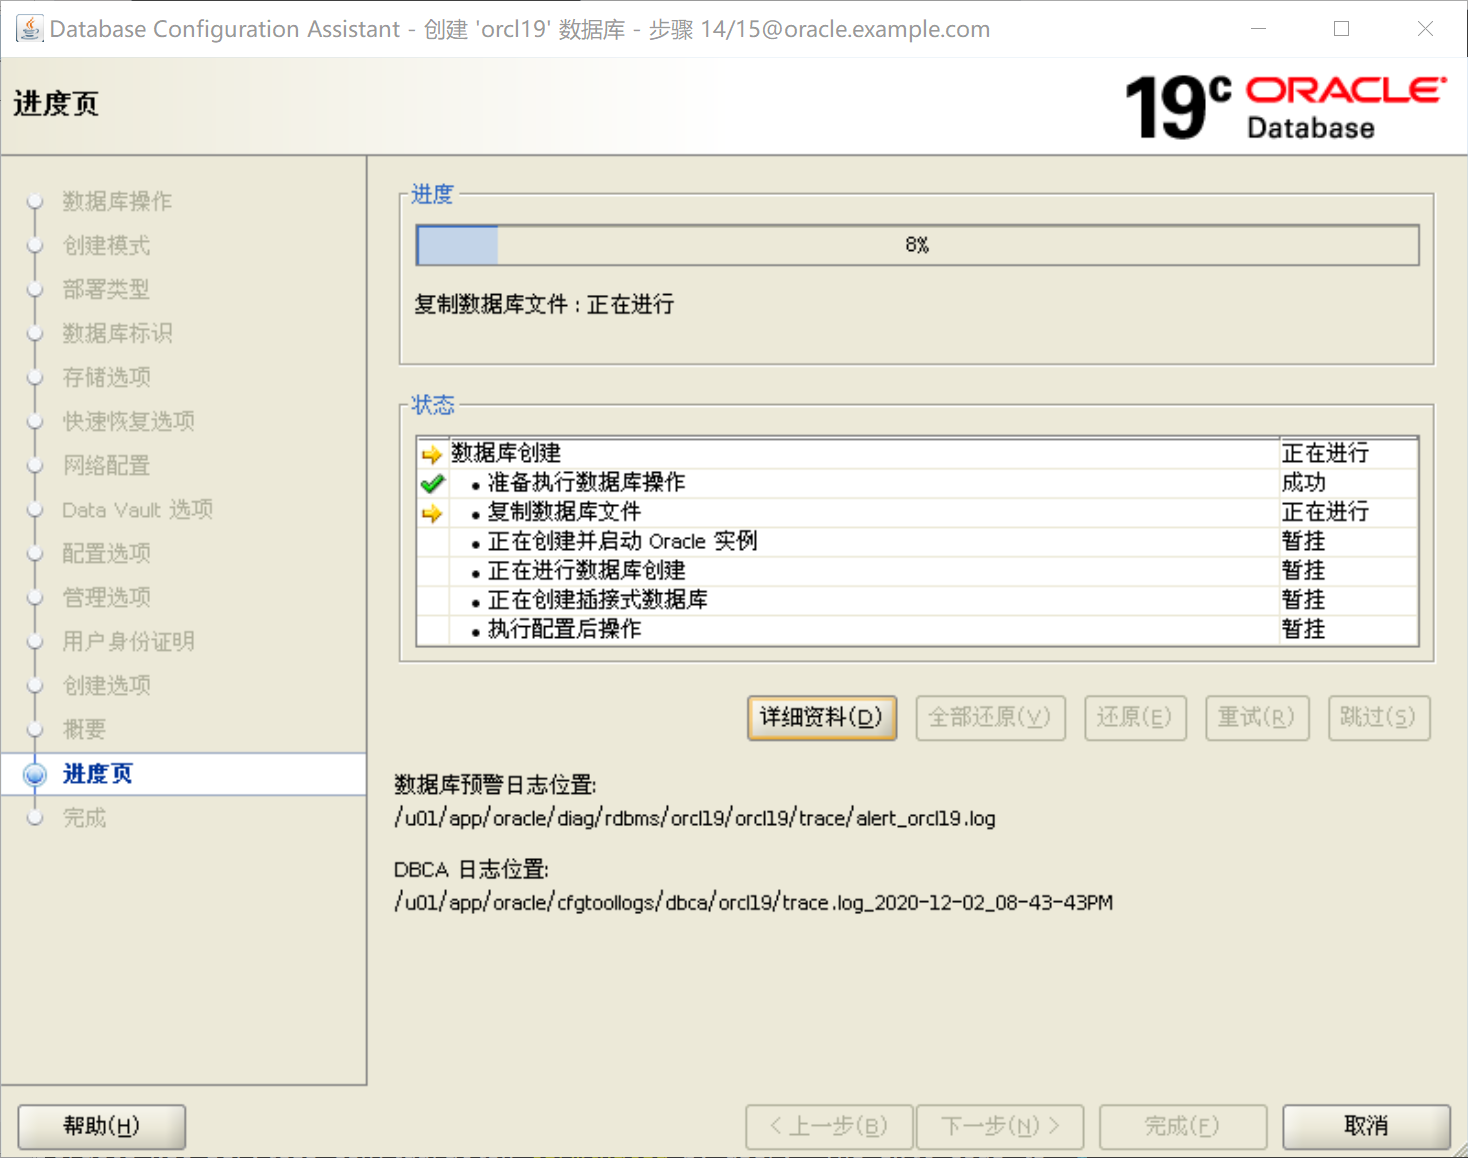The image size is (1468, 1158).
Task: Click 复制数据库文件 : 正在进行 status message
Action: click(x=544, y=304)
